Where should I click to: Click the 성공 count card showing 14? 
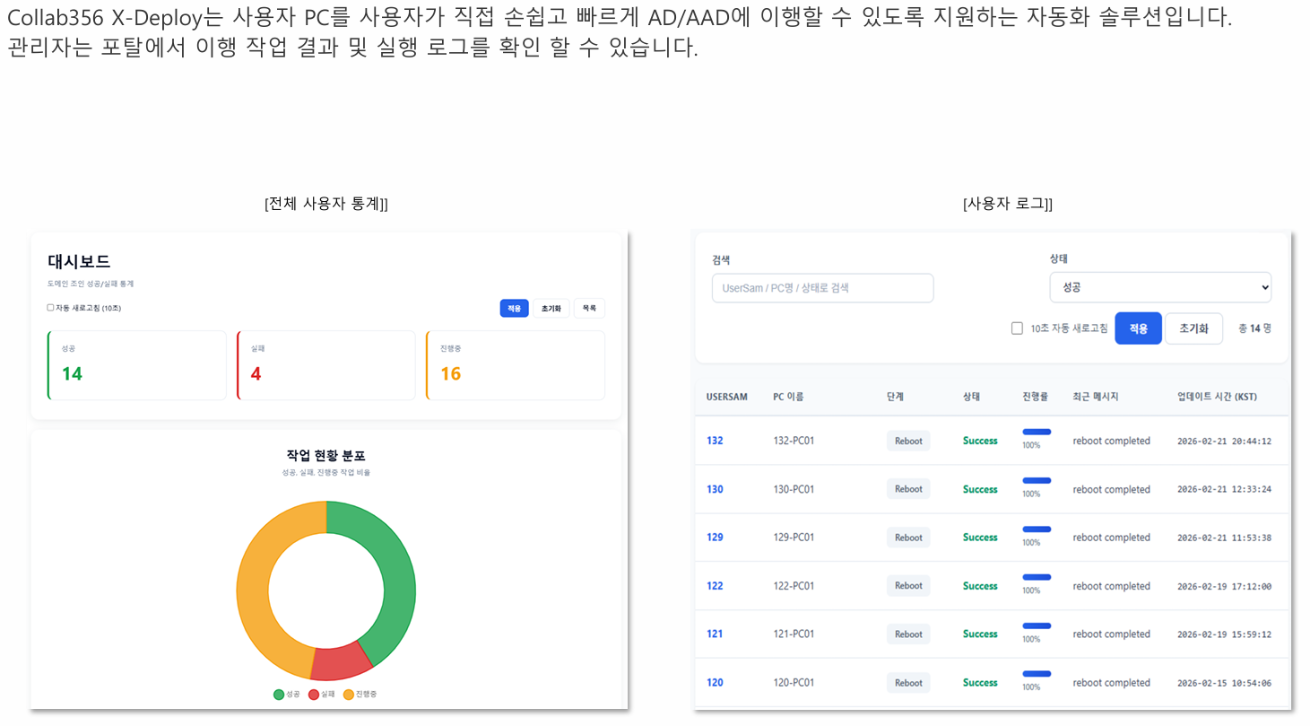coord(137,365)
